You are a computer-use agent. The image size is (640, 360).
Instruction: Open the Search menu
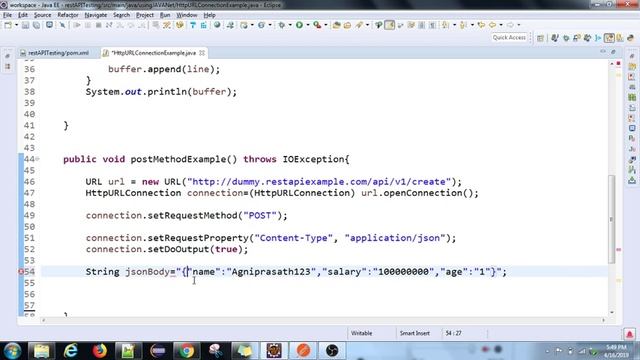[121, 15]
